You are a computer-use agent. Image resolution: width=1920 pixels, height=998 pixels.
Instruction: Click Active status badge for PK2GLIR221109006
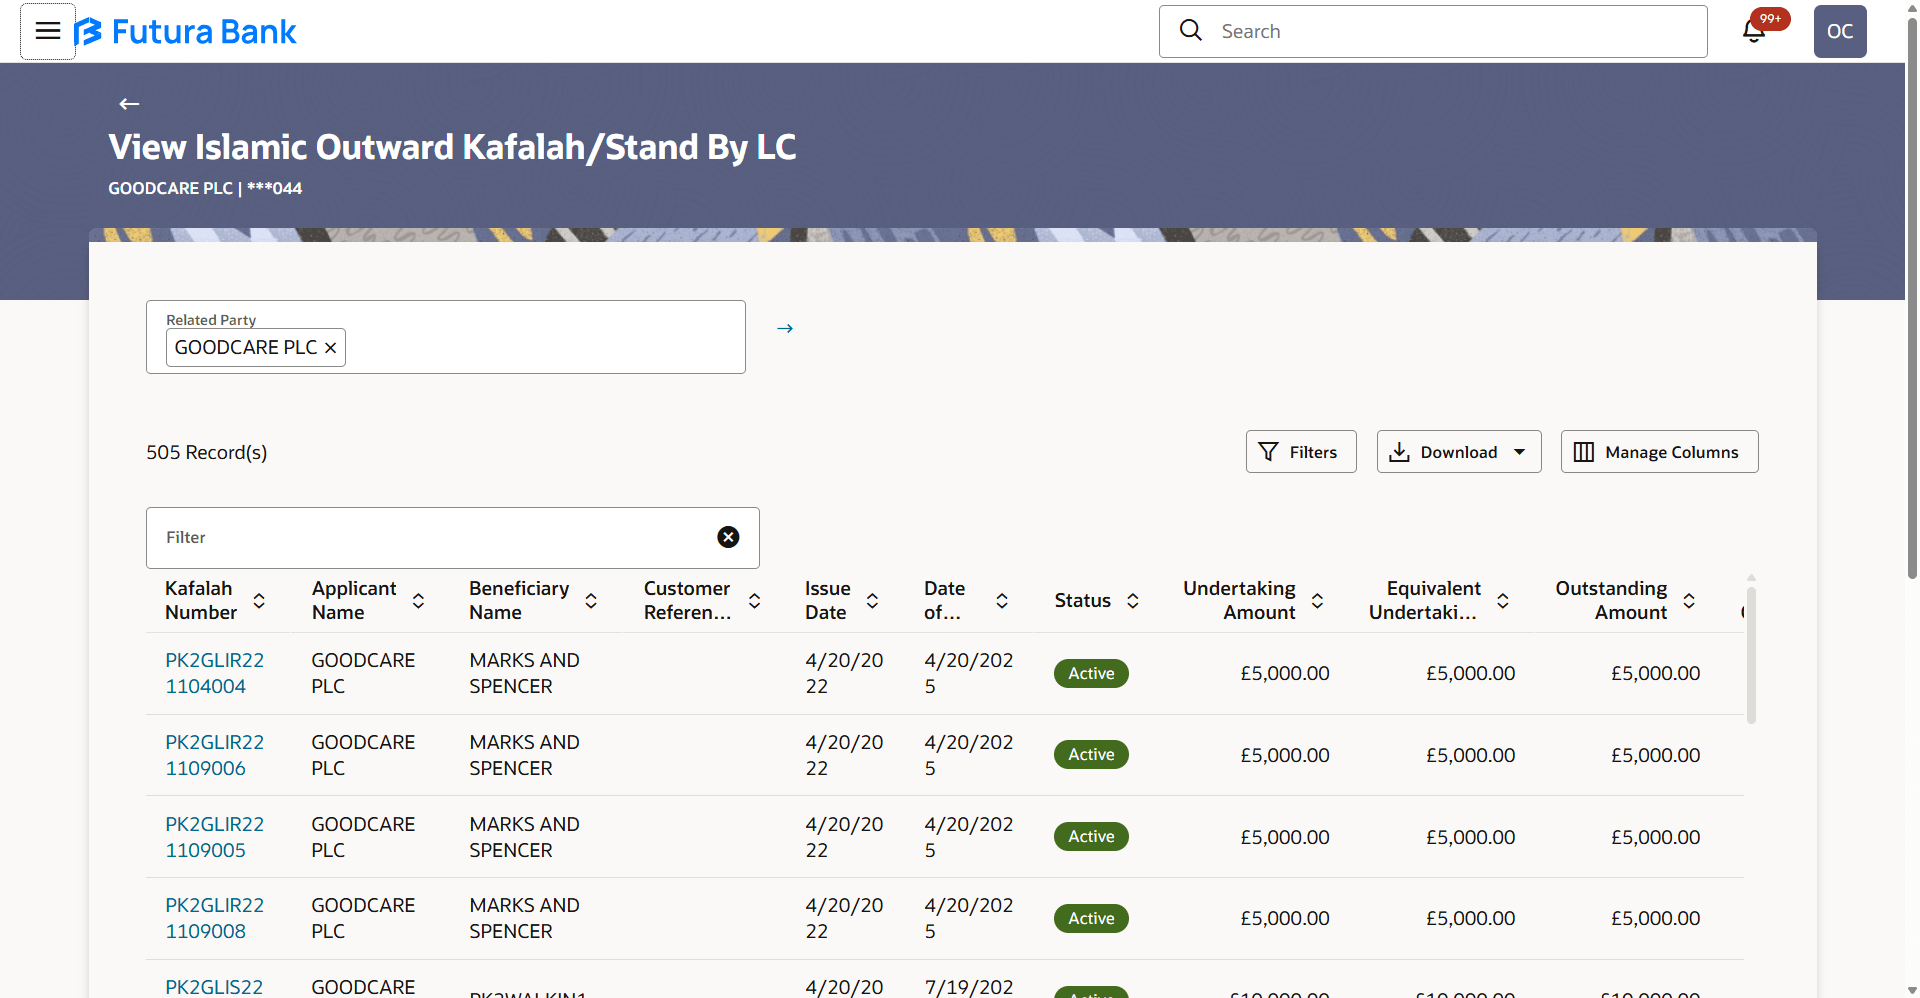1091,755
